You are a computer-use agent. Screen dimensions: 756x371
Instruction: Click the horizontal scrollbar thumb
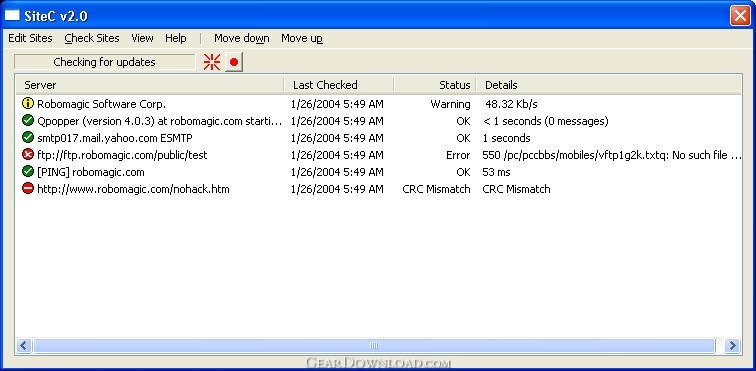pyautogui.click(x=374, y=345)
